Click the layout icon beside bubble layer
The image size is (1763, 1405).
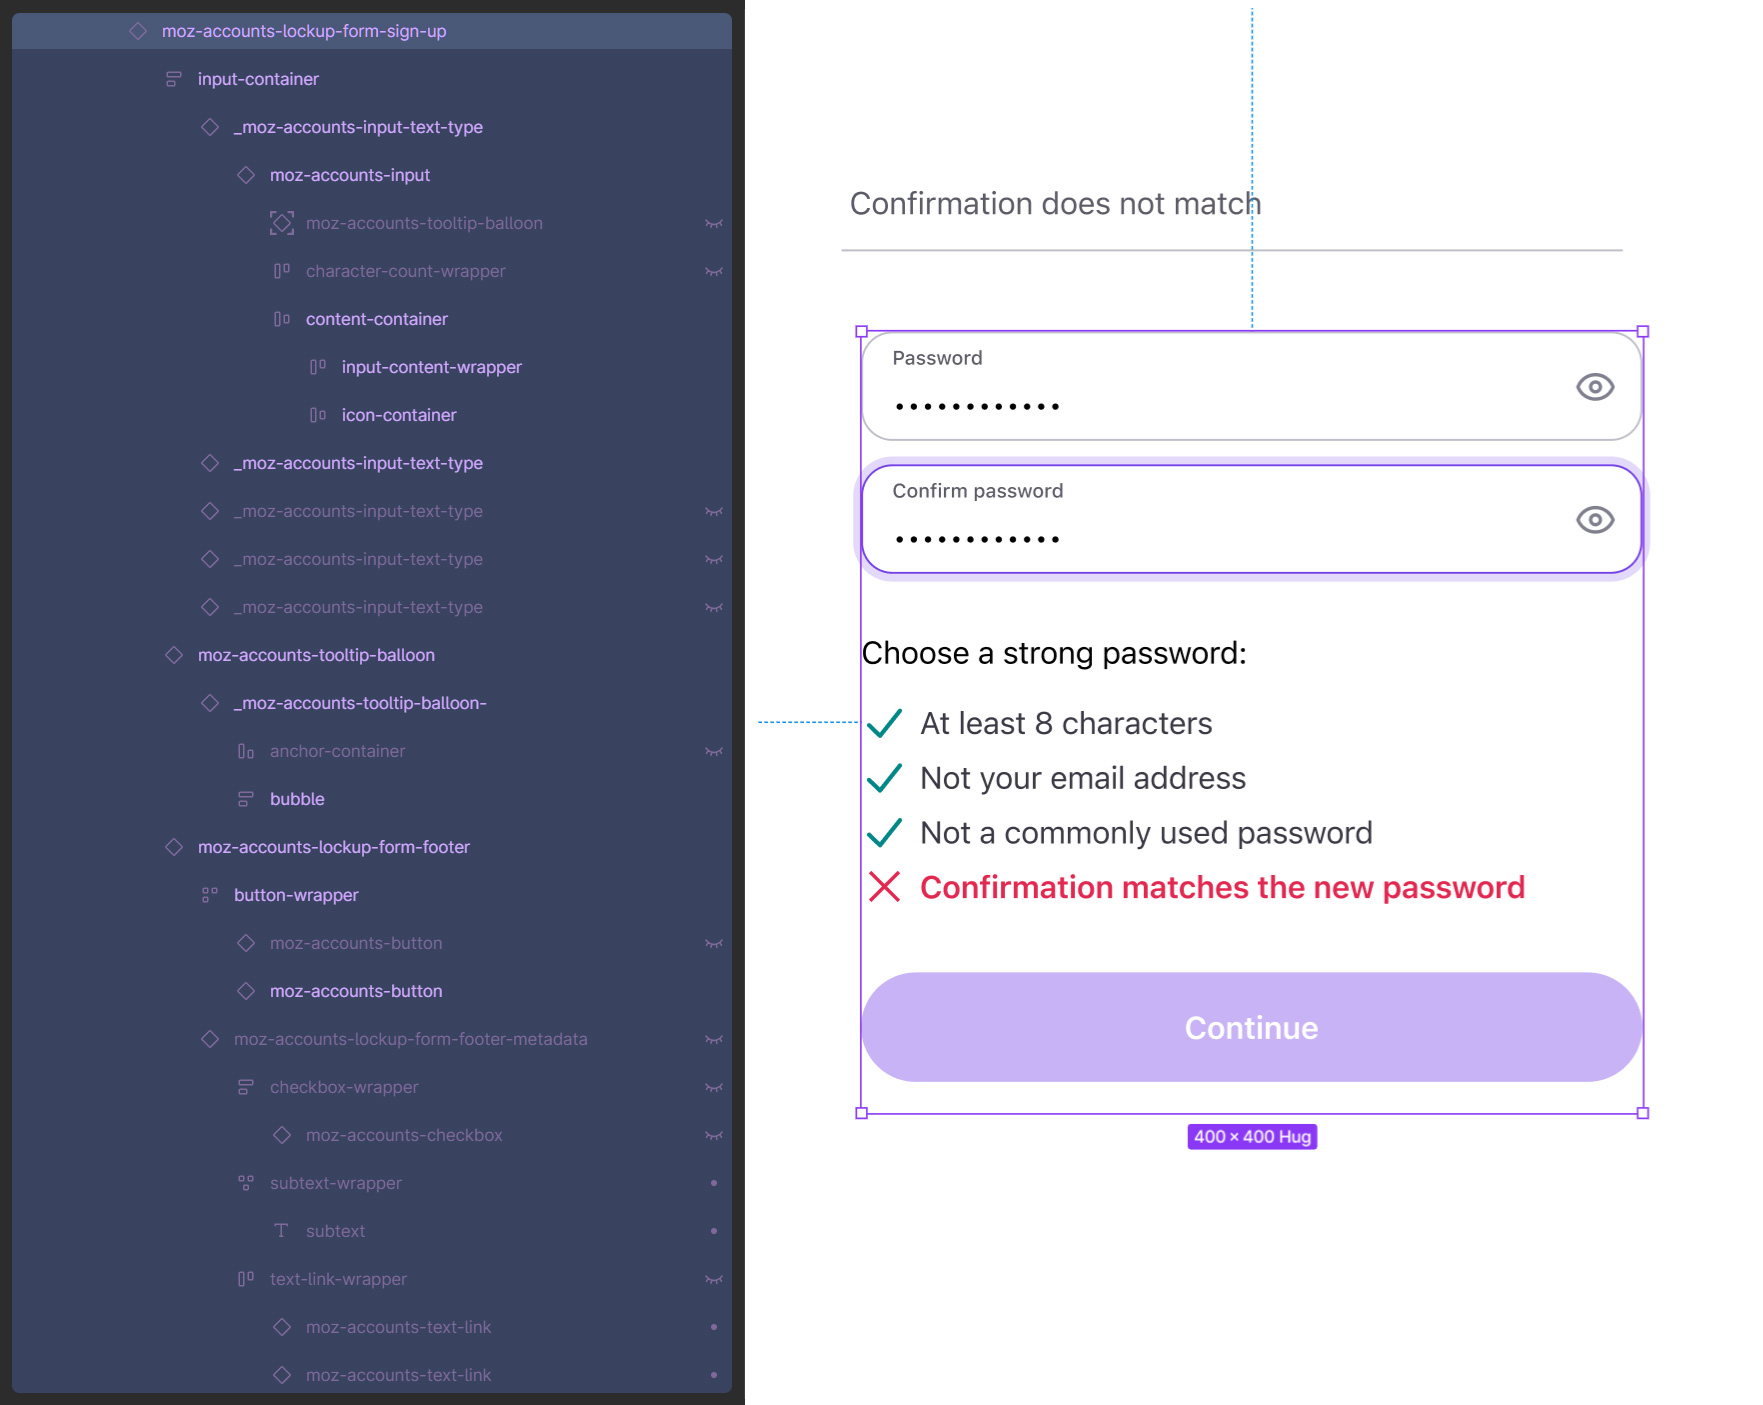pyautogui.click(x=246, y=799)
